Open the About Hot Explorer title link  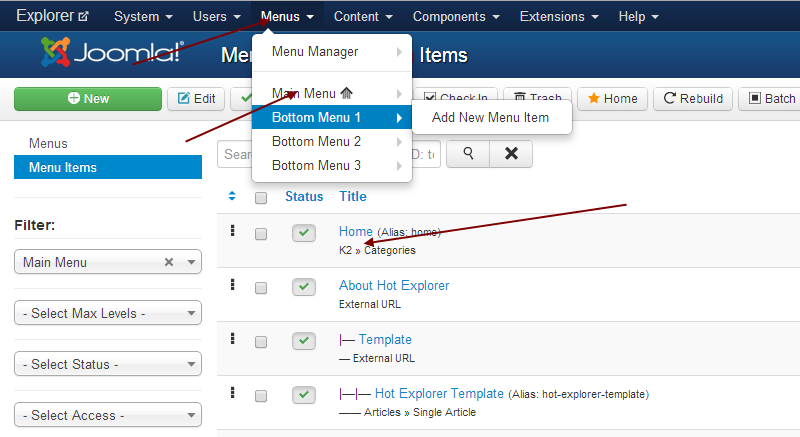[394, 285]
